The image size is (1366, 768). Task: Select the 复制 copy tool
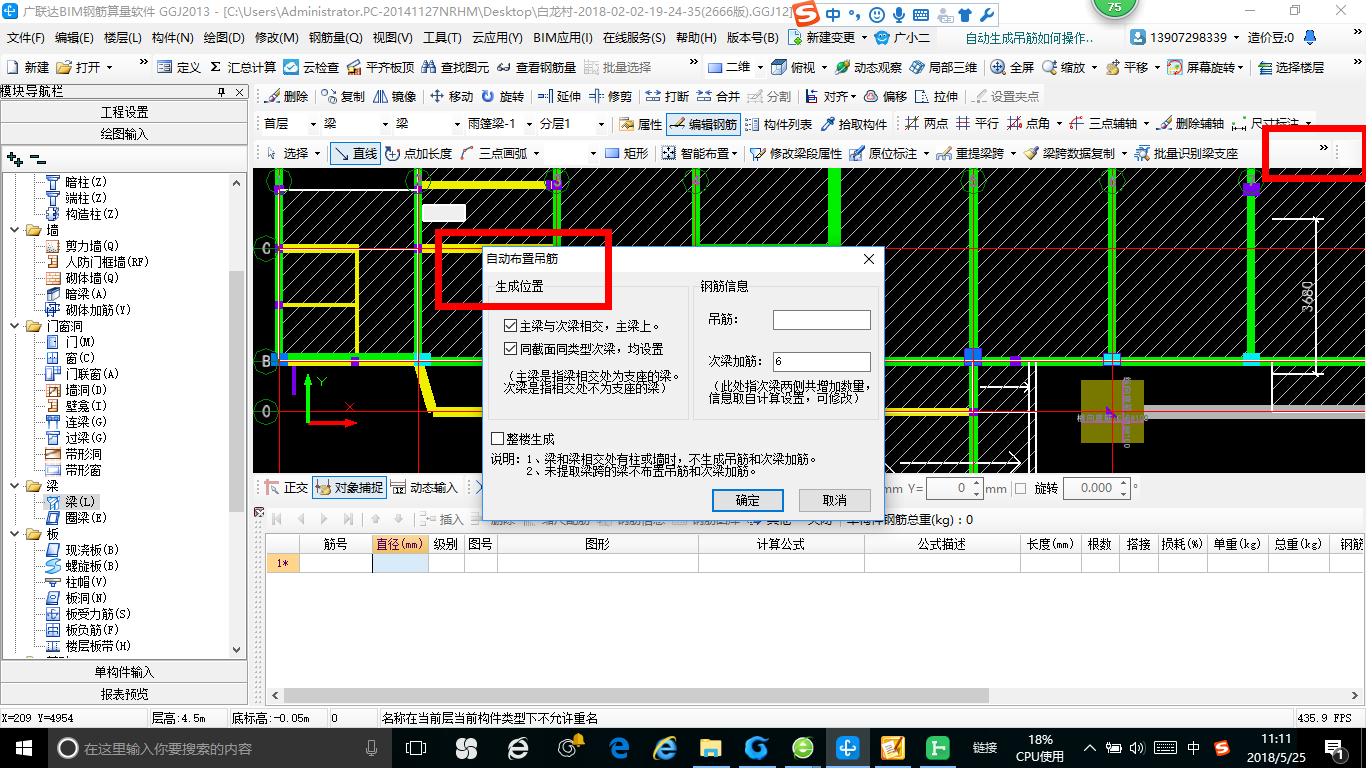[343, 97]
